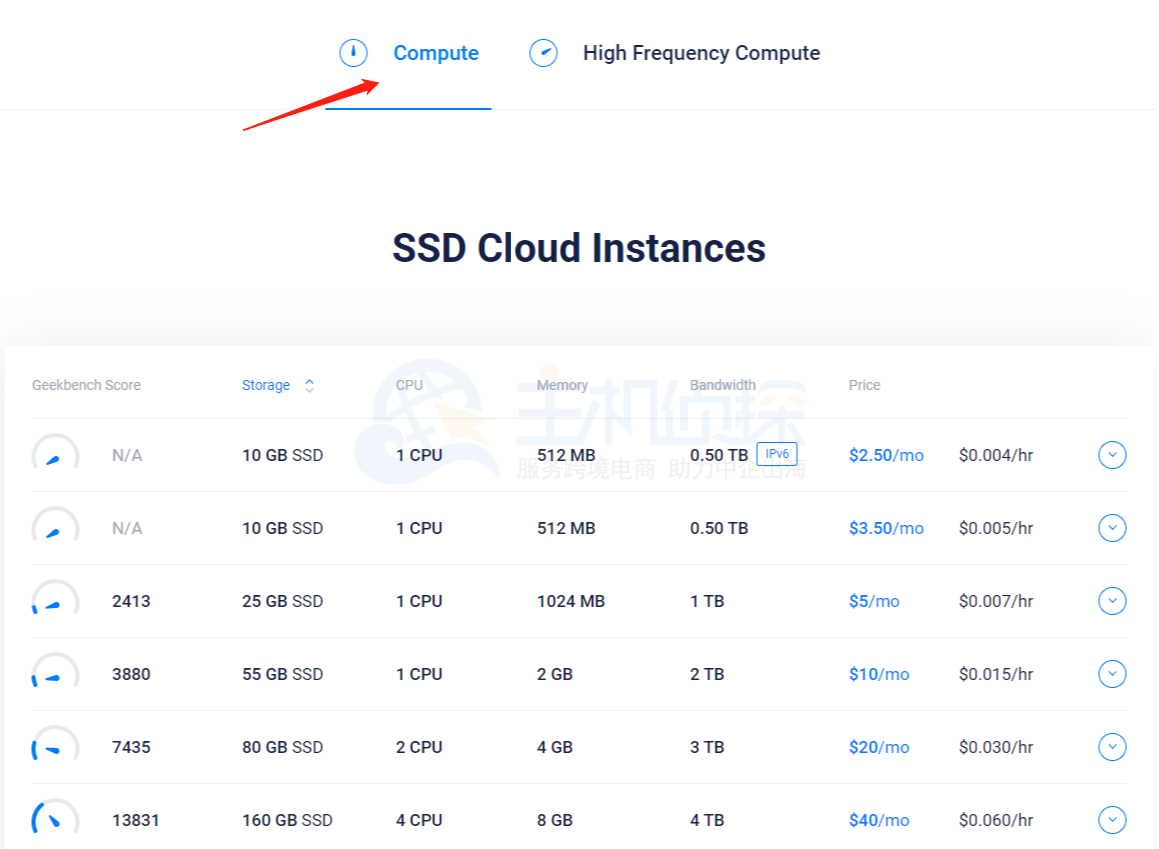
Task: Select the gauge icon for the 7435 row
Action: (x=55, y=747)
